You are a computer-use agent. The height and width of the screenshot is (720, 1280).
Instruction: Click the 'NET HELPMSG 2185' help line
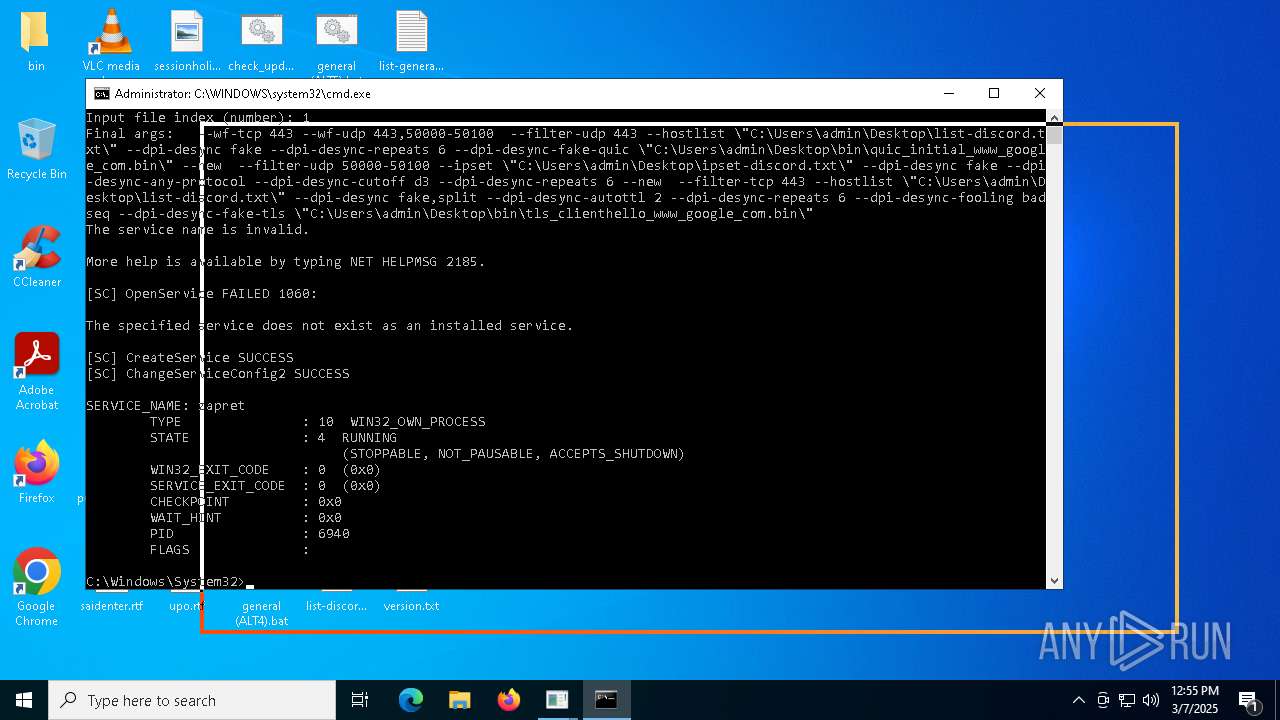(285, 262)
